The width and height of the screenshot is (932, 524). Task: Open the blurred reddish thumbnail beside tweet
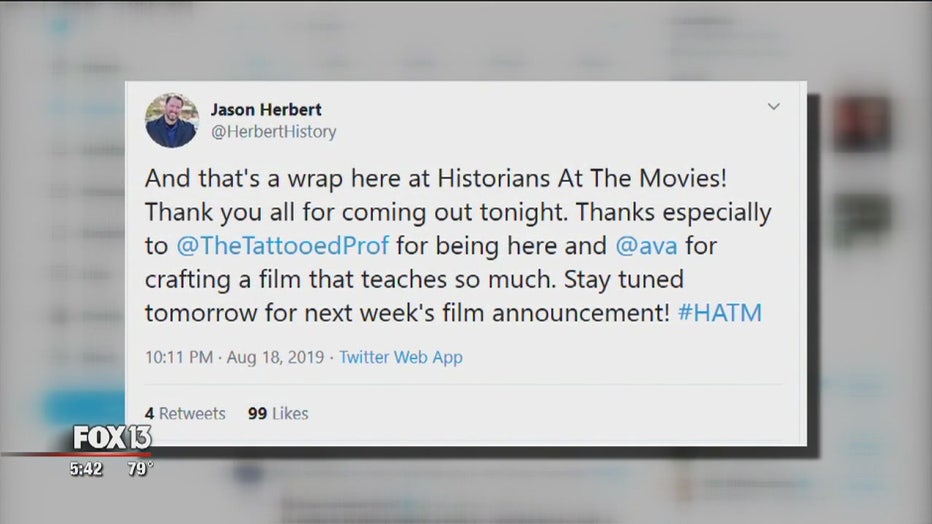[861, 123]
